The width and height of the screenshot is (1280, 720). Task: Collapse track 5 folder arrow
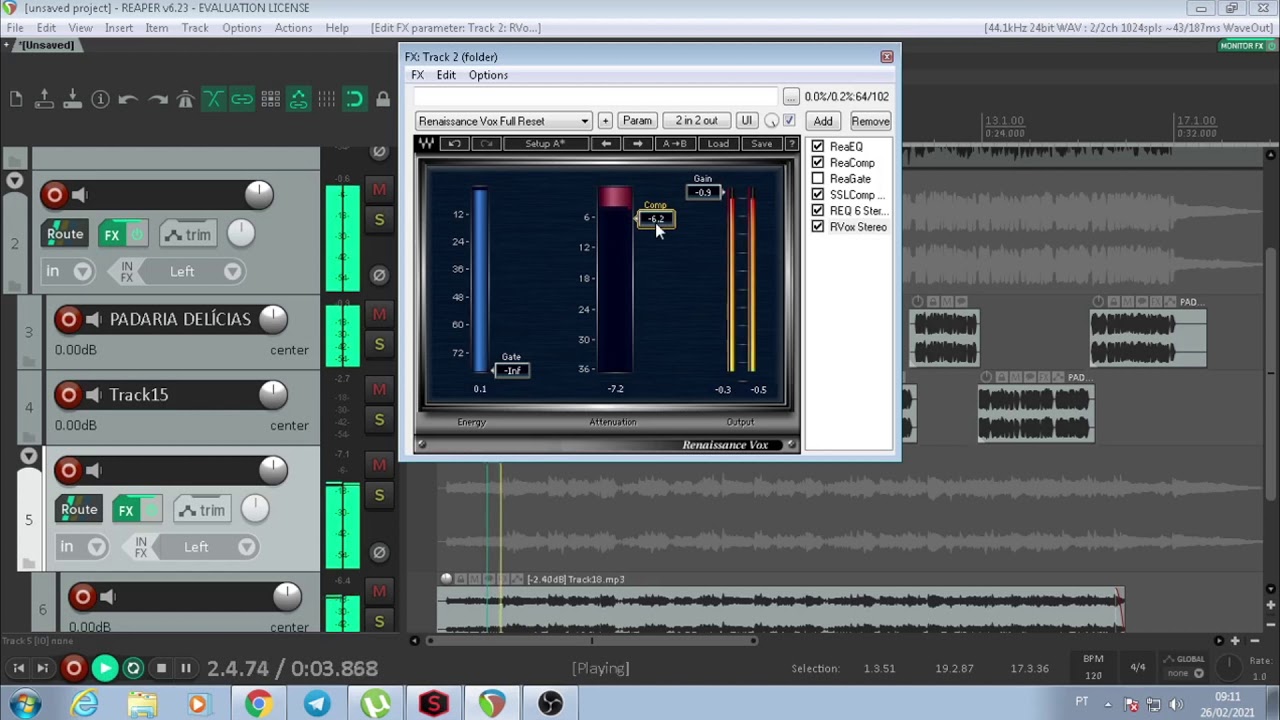pyautogui.click(x=29, y=456)
